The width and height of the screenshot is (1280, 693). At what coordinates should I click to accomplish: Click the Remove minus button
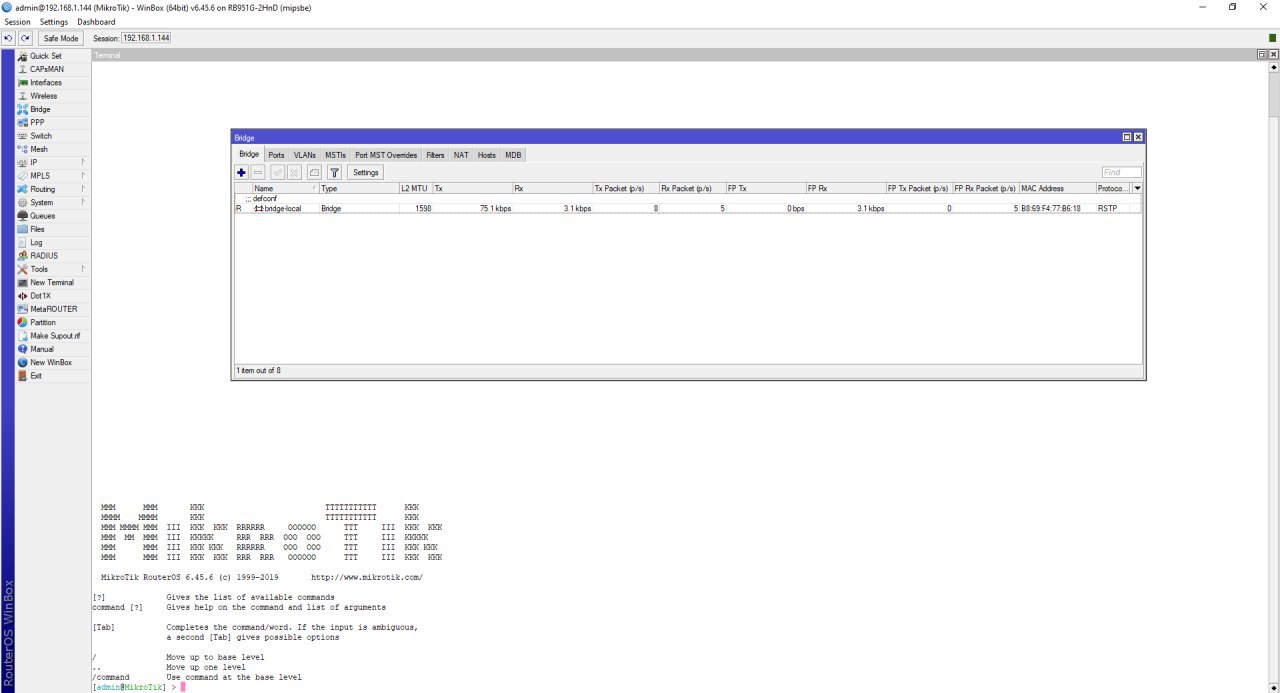pos(258,172)
